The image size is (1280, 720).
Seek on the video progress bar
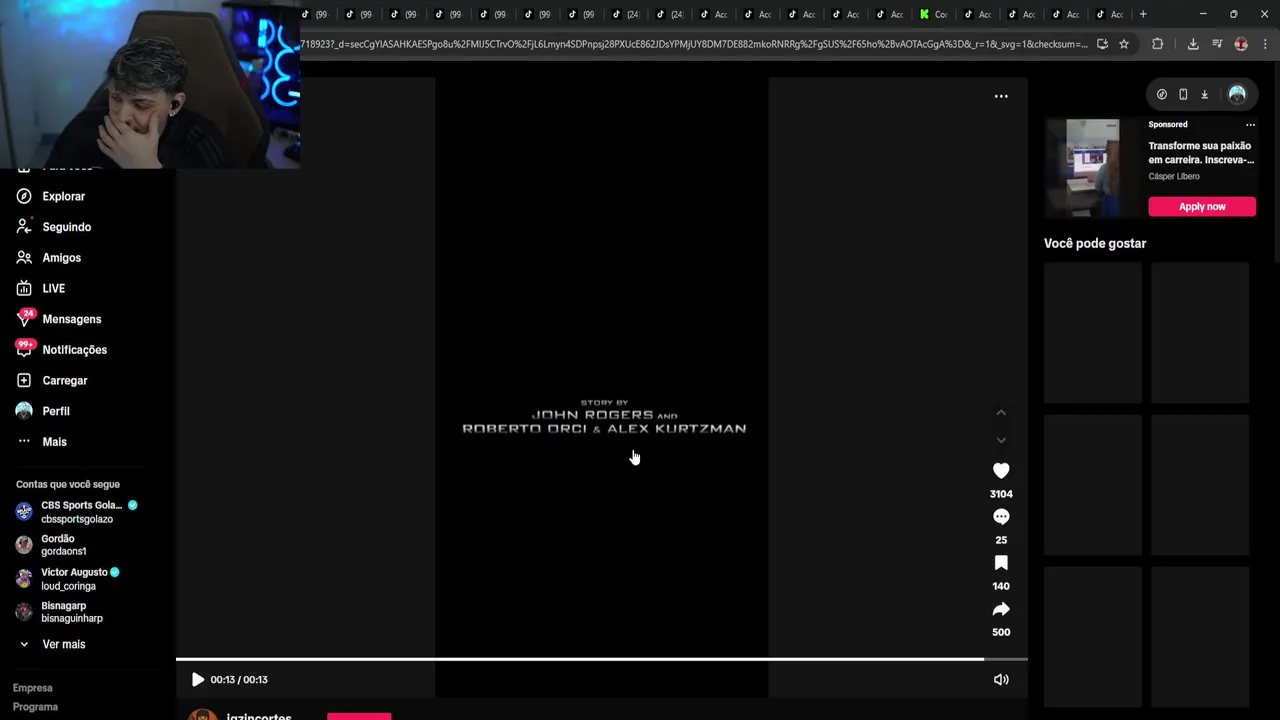[601, 659]
